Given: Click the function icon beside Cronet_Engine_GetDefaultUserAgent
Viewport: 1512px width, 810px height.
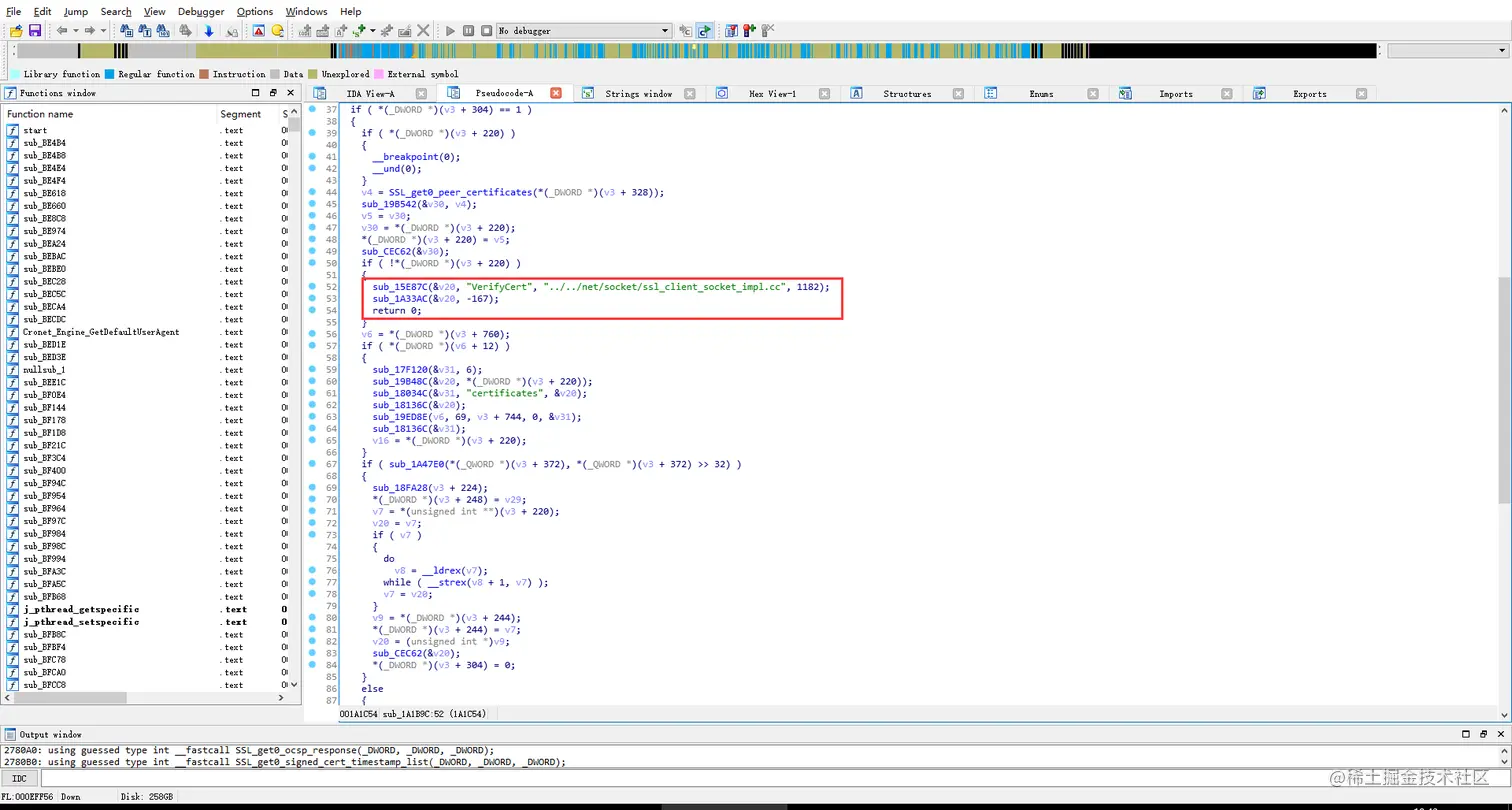Looking at the screenshot, I should click(13, 332).
